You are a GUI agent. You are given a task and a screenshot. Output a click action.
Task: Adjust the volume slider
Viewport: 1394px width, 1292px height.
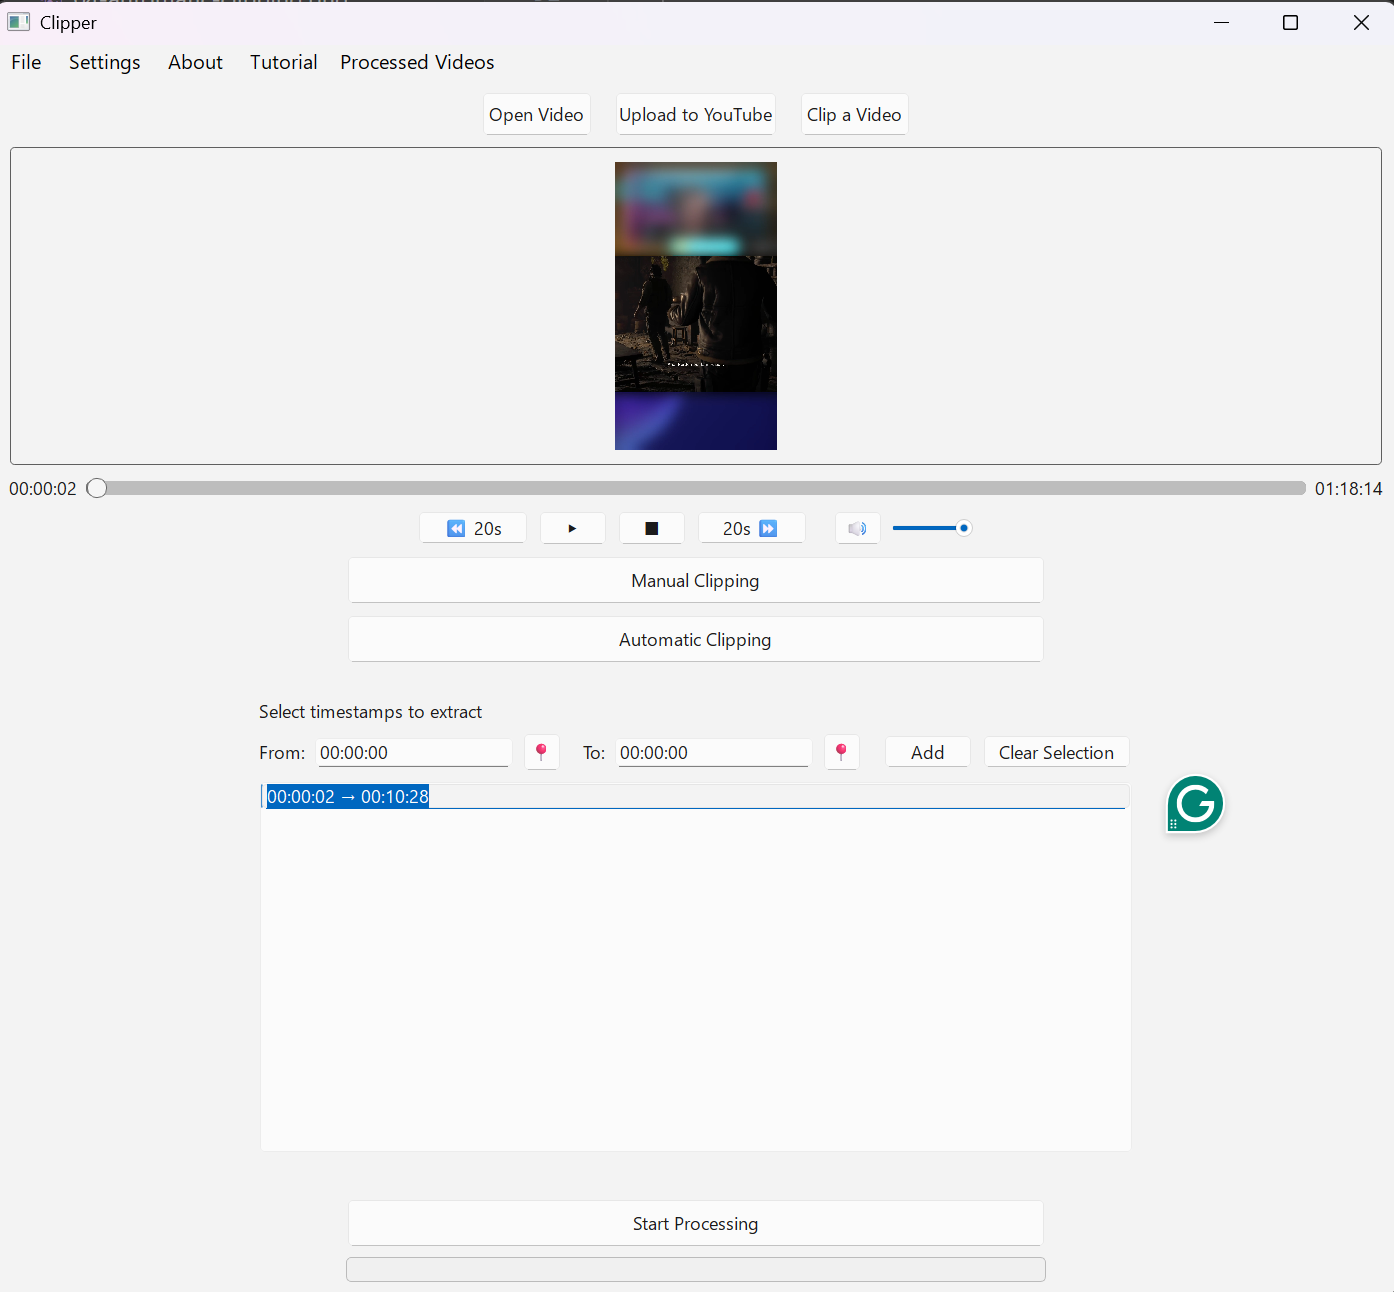coord(963,528)
